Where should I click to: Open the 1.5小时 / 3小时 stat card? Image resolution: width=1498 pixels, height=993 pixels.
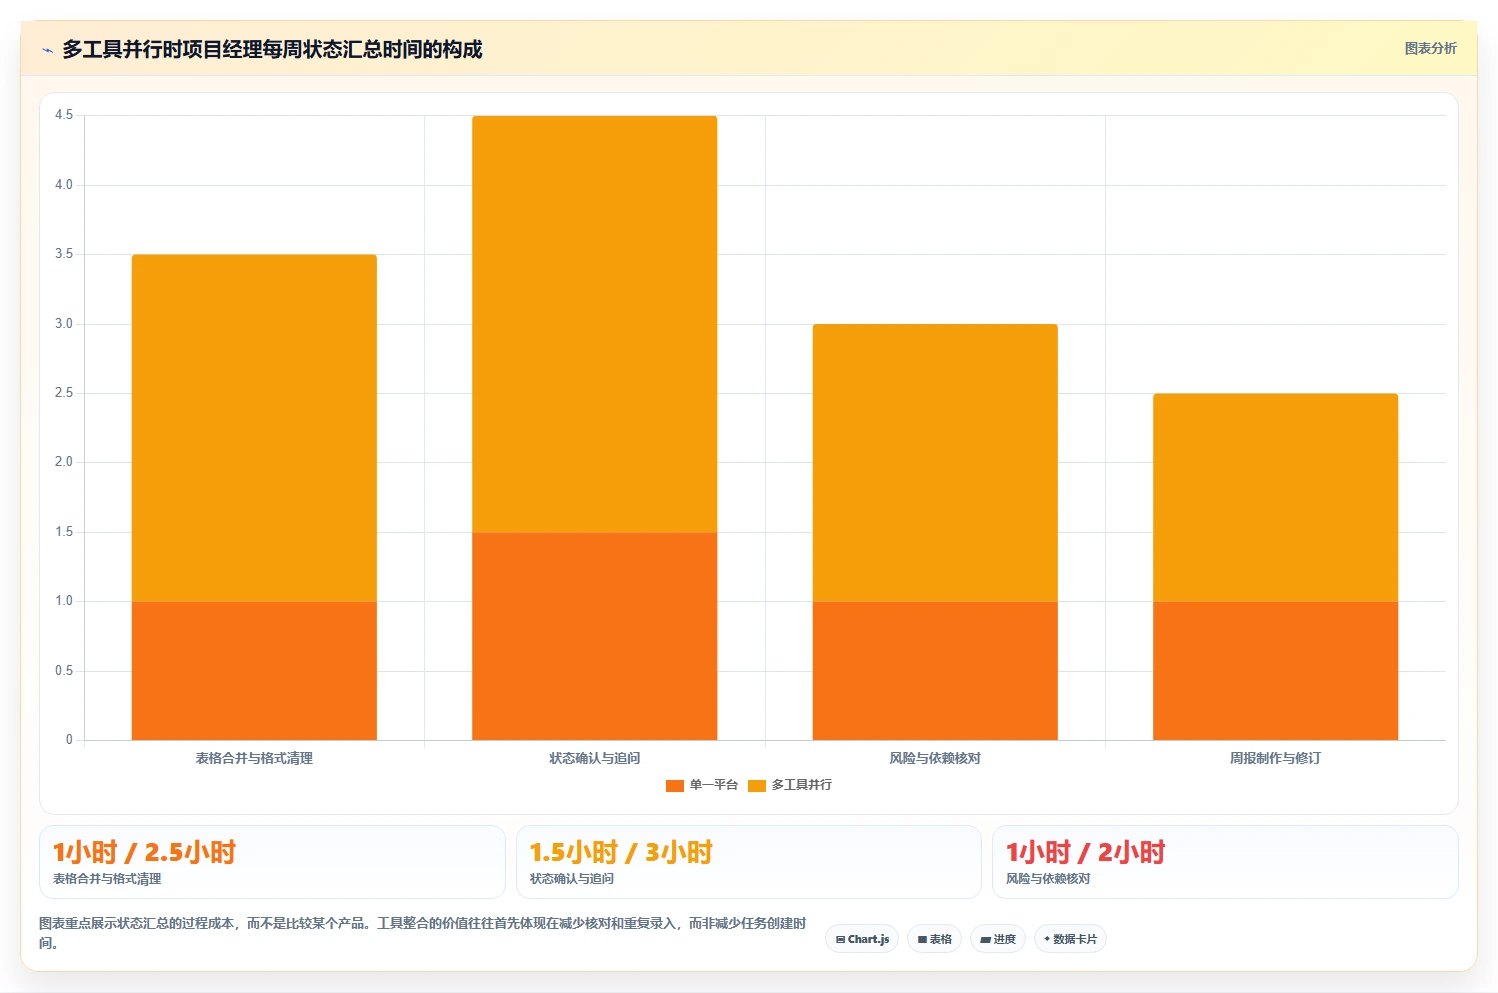tap(749, 862)
